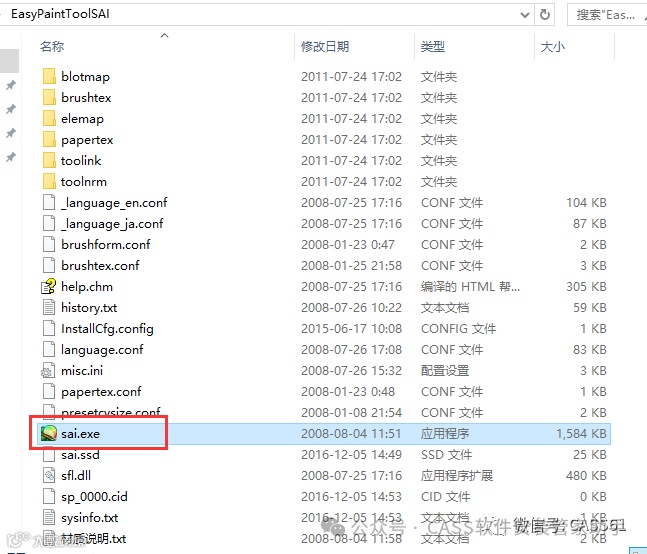The height and width of the screenshot is (554, 647).
Task: Select the file name sysinfo.txt
Action: pos(89,518)
